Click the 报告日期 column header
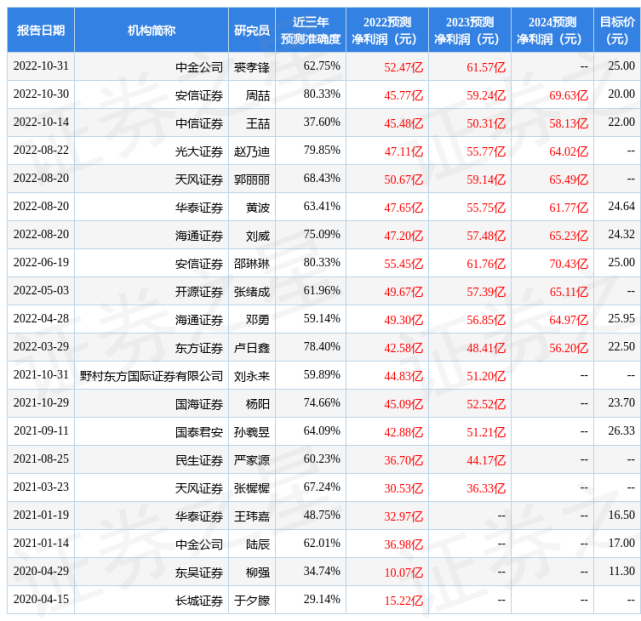The height and width of the screenshot is (621, 641). coord(41,30)
